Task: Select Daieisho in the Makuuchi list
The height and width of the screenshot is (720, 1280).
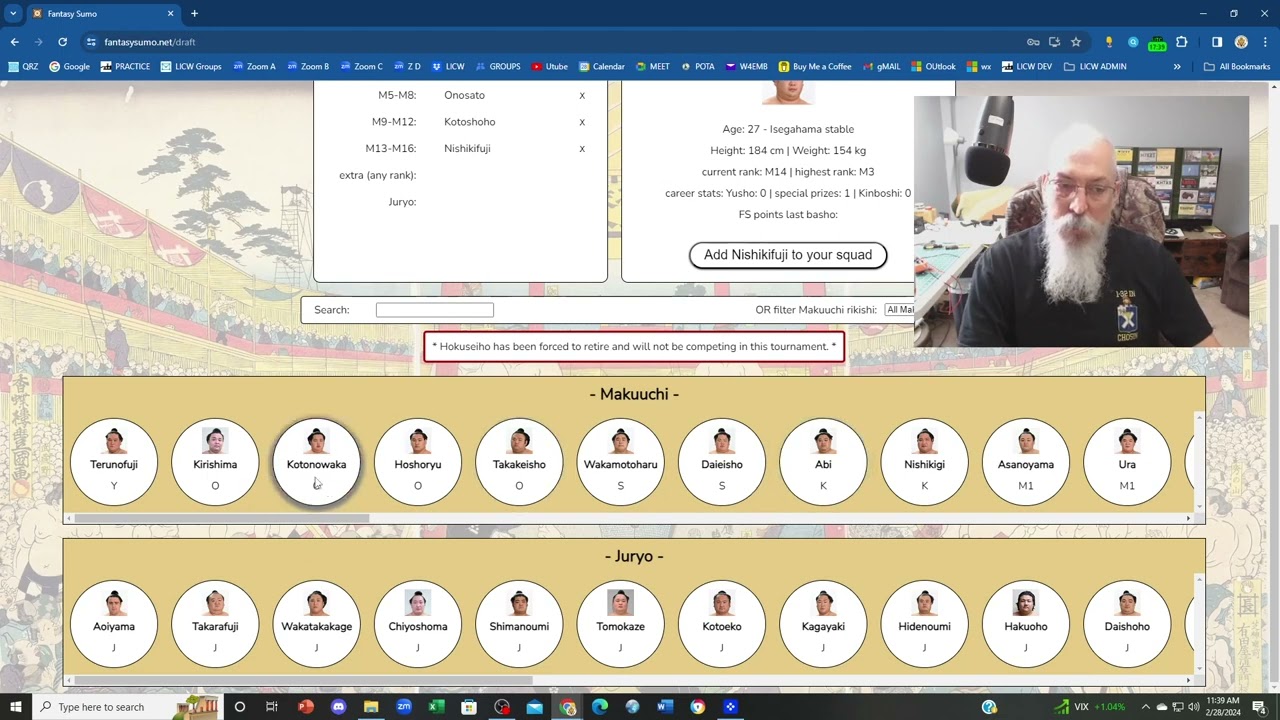Action: coord(722,461)
